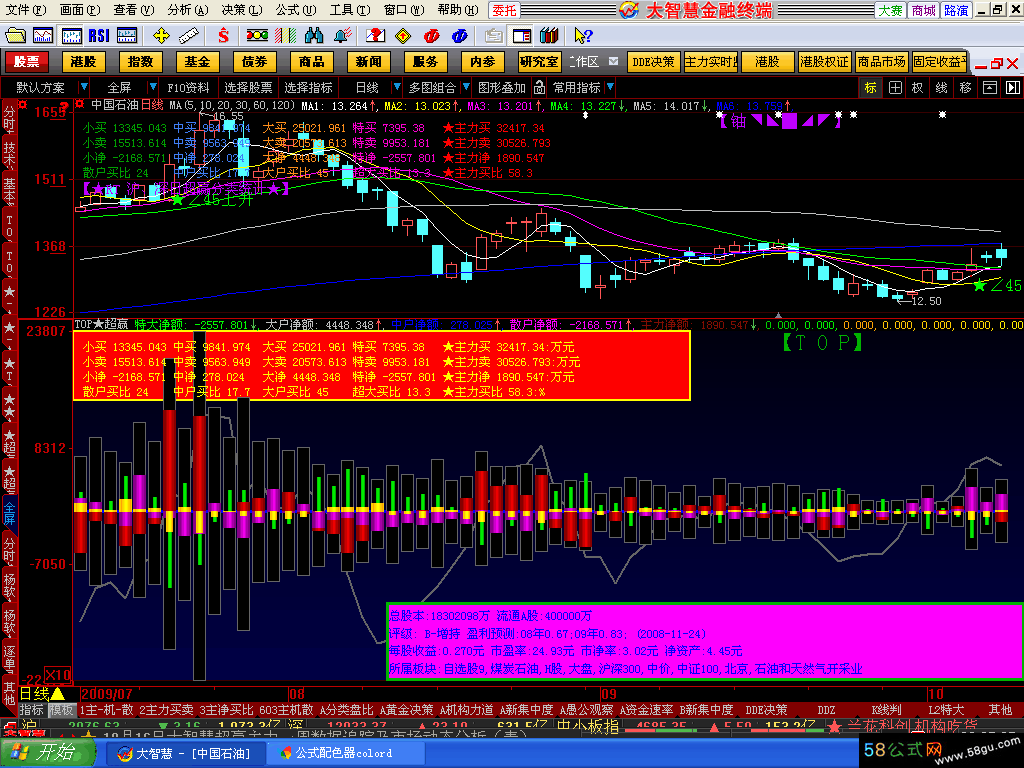1024x768 pixels.
Task: Open the time-sharing line chart icon
Action: pyautogui.click(x=43, y=35)
